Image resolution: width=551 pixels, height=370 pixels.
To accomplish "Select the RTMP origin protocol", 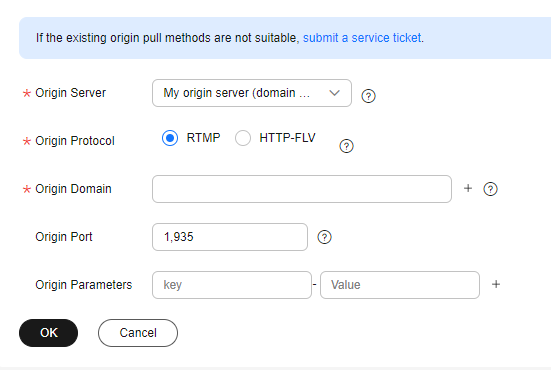I will coord(170,138).
